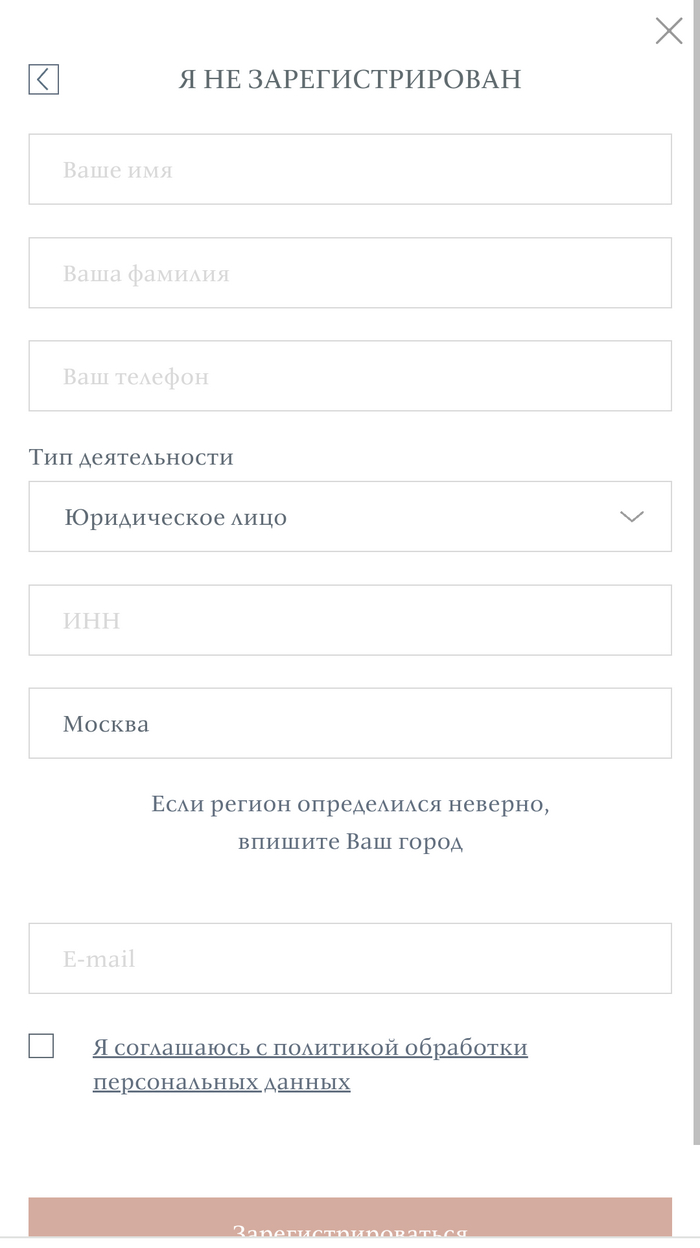700x1248 pixels.
Task: Select the 'Ваш телефон' phone field
Action: click(x=350, y=376)
